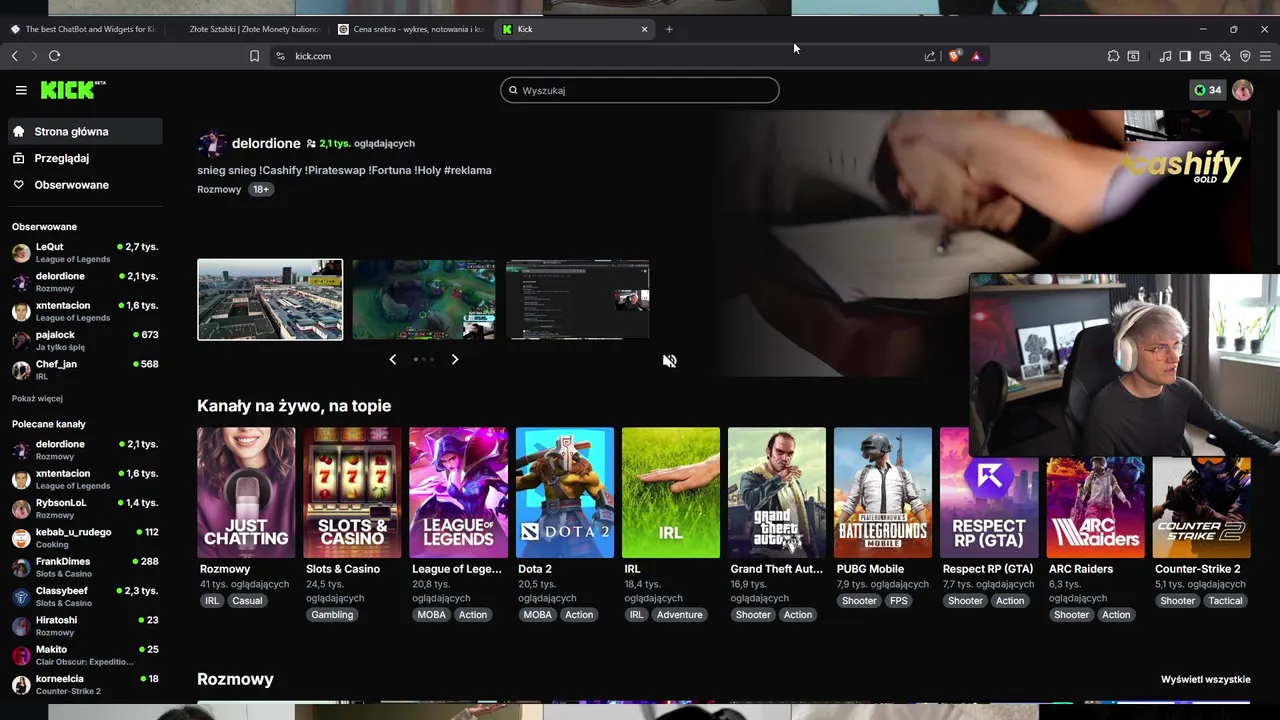Go to next carousel stream with right arrow

click(x=455, y=359)
